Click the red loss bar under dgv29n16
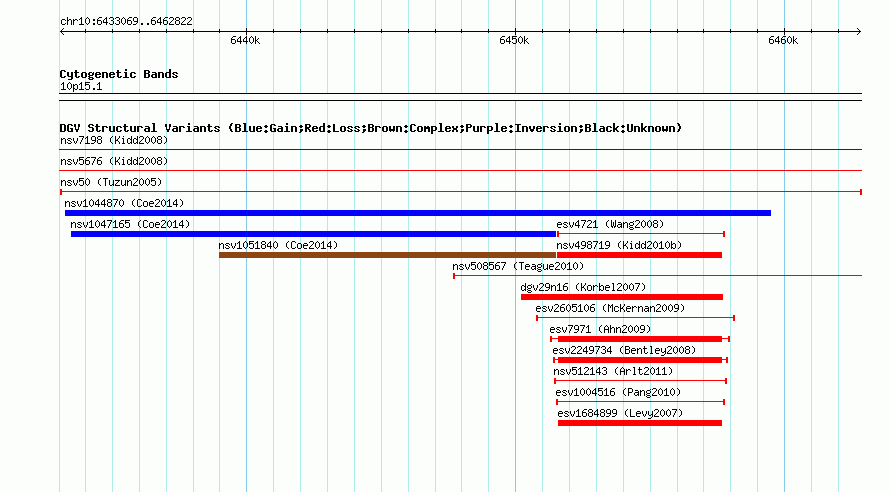This screenshot has height=492, width=890. (622, 297)
